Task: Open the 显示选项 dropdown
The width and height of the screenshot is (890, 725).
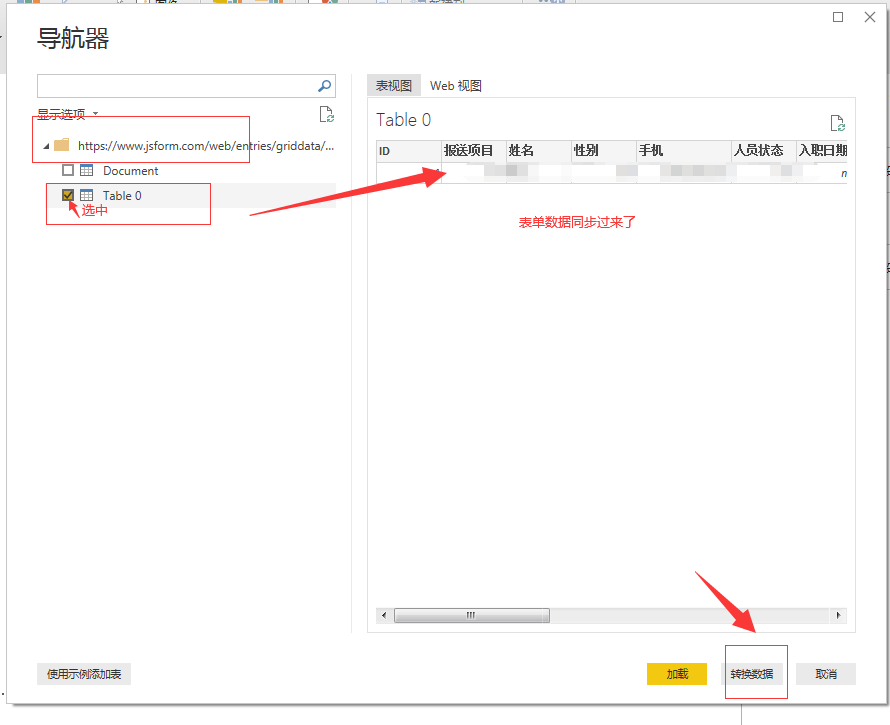Action: pos(67,114)
